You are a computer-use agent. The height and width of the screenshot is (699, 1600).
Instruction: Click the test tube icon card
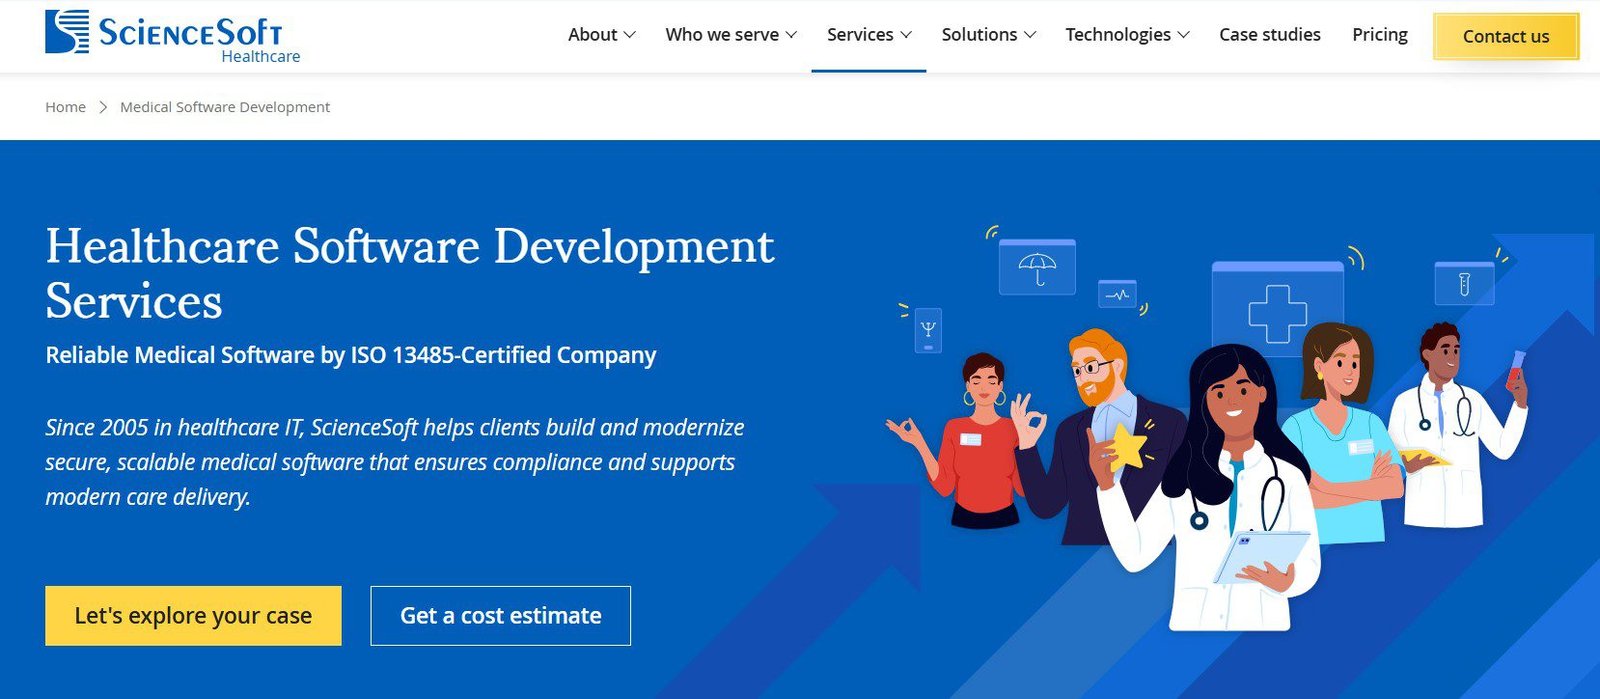[1464, 283]
